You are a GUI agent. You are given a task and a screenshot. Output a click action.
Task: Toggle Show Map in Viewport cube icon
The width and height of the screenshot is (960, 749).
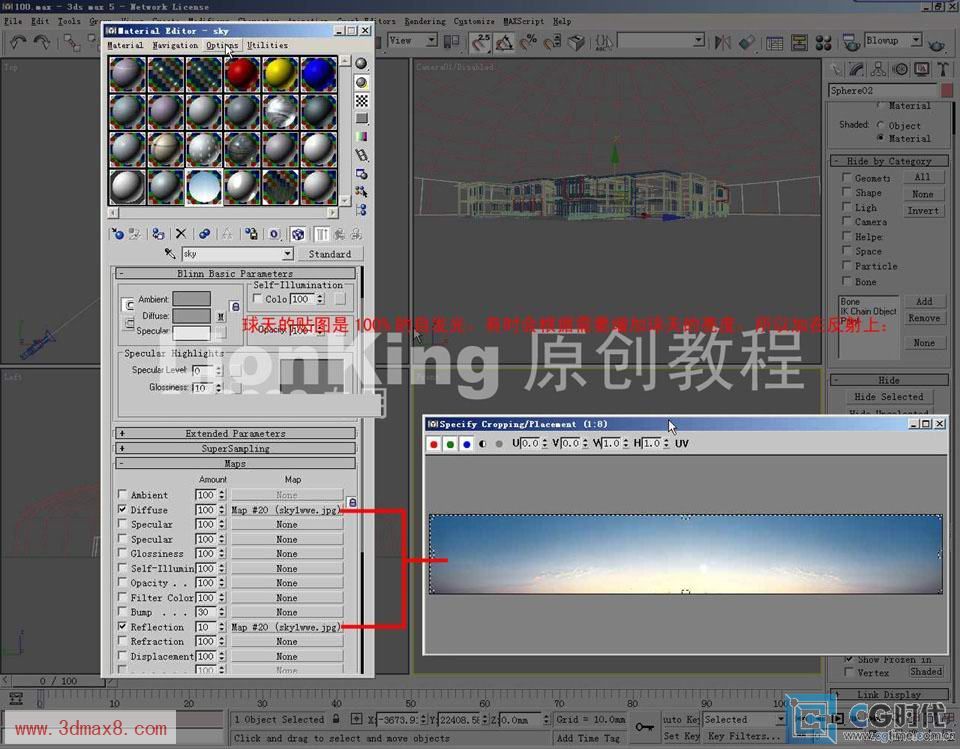[298, 234]
